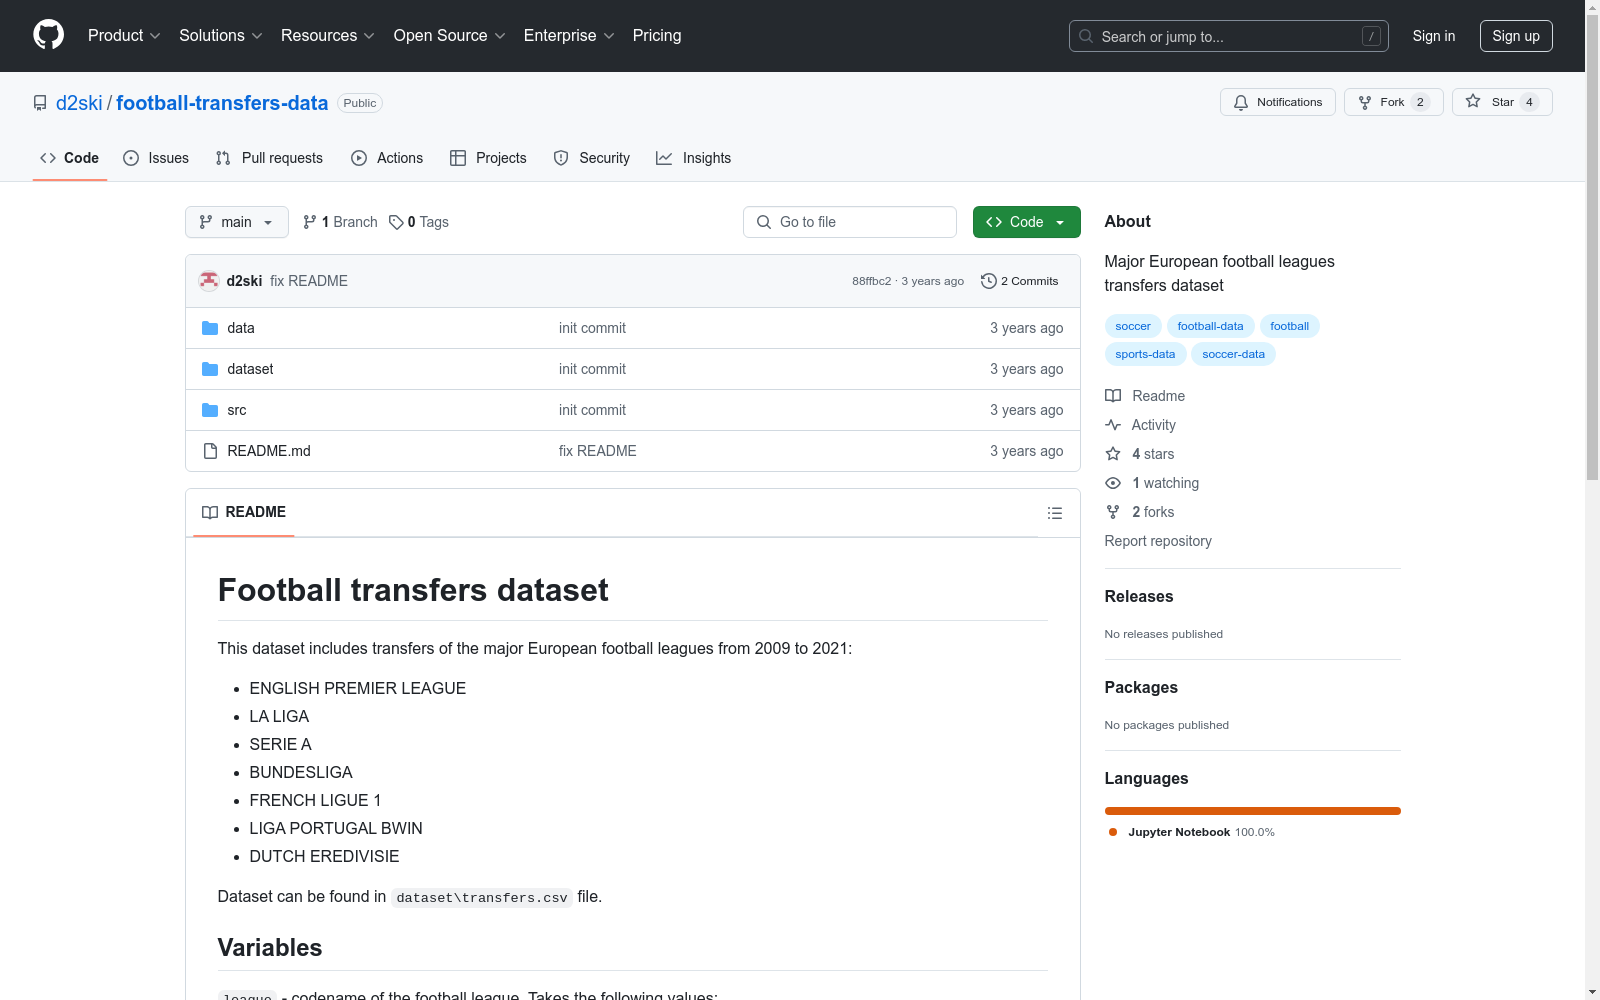Open the Insights tab
Screen dimensions: 1600x1000
tap(694, 158)
